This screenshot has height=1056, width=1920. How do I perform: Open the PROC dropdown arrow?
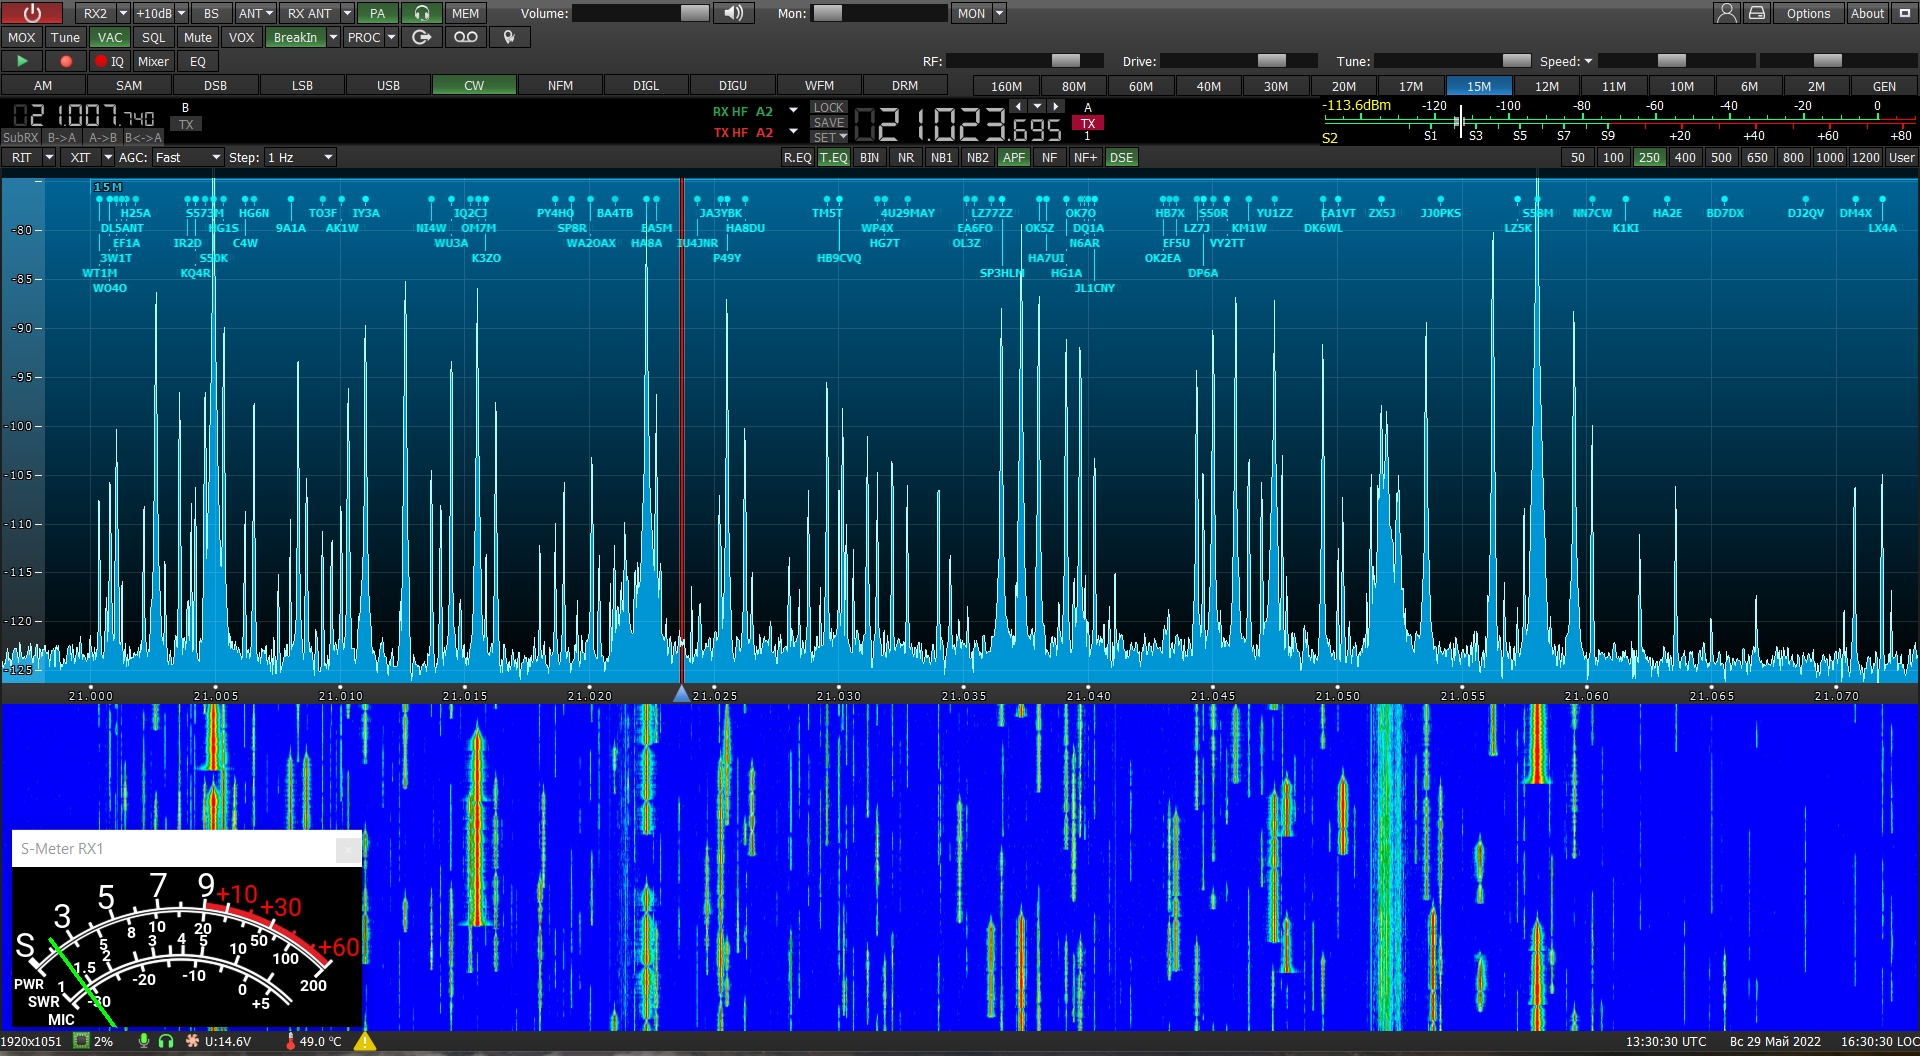click(392, 37)
